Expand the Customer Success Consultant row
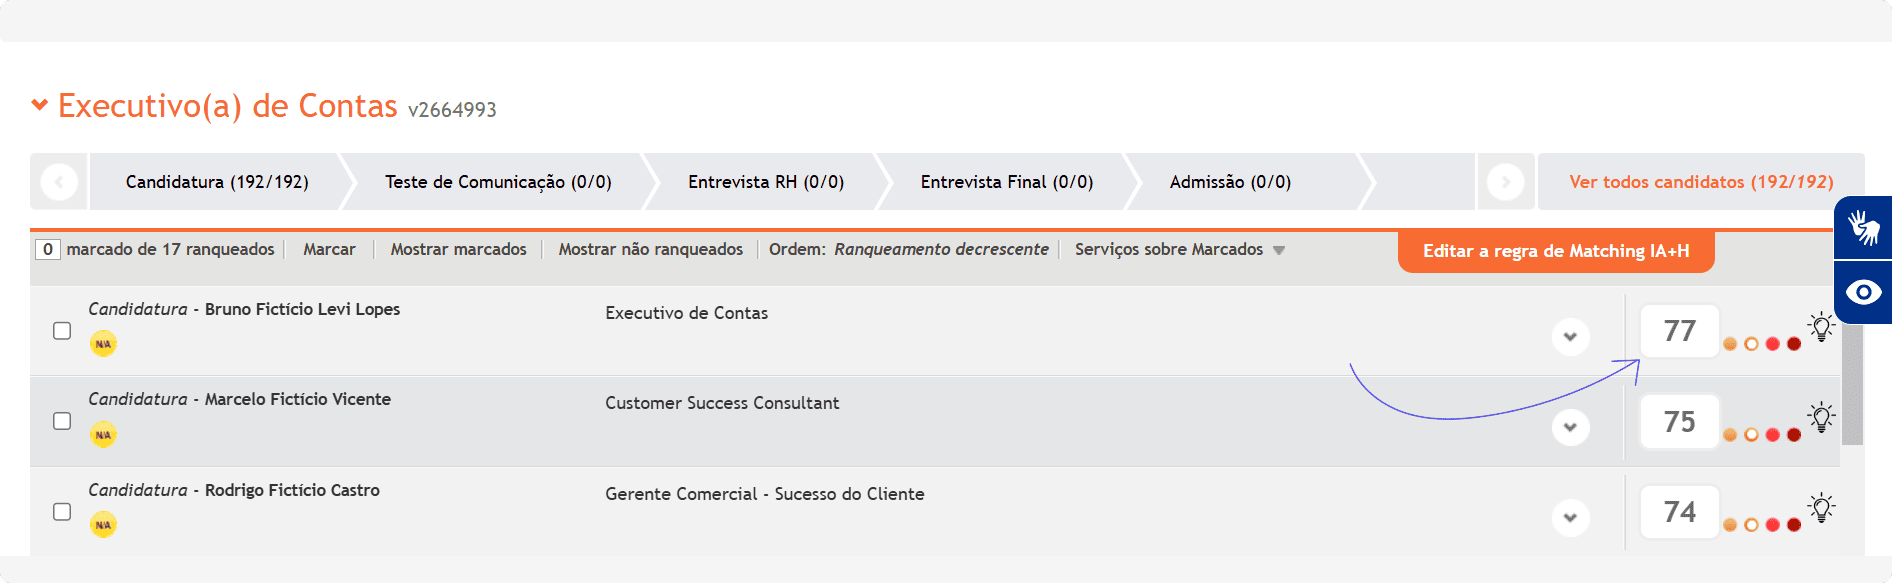This screenshot has width=1892, height=583. tap(1570, 427)
